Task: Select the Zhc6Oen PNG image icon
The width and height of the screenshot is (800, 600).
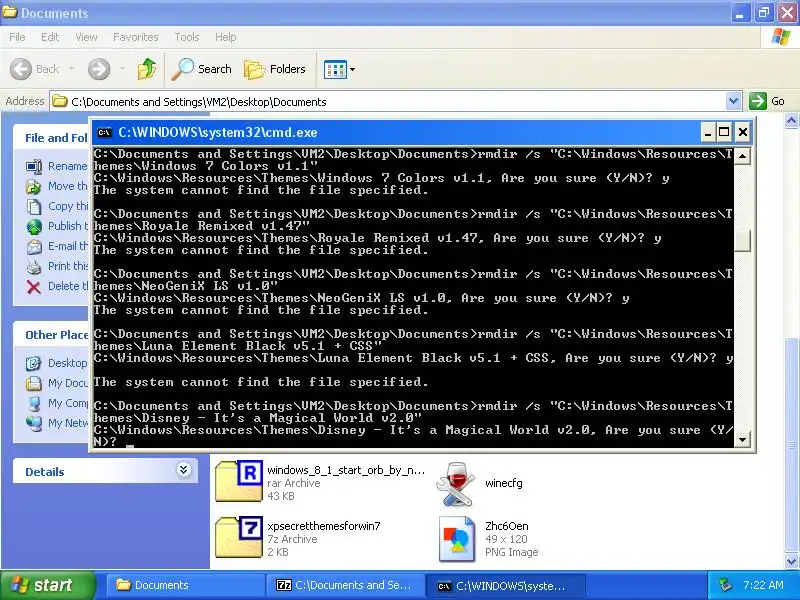Action: pyautogui.click(x=457, y=539)
